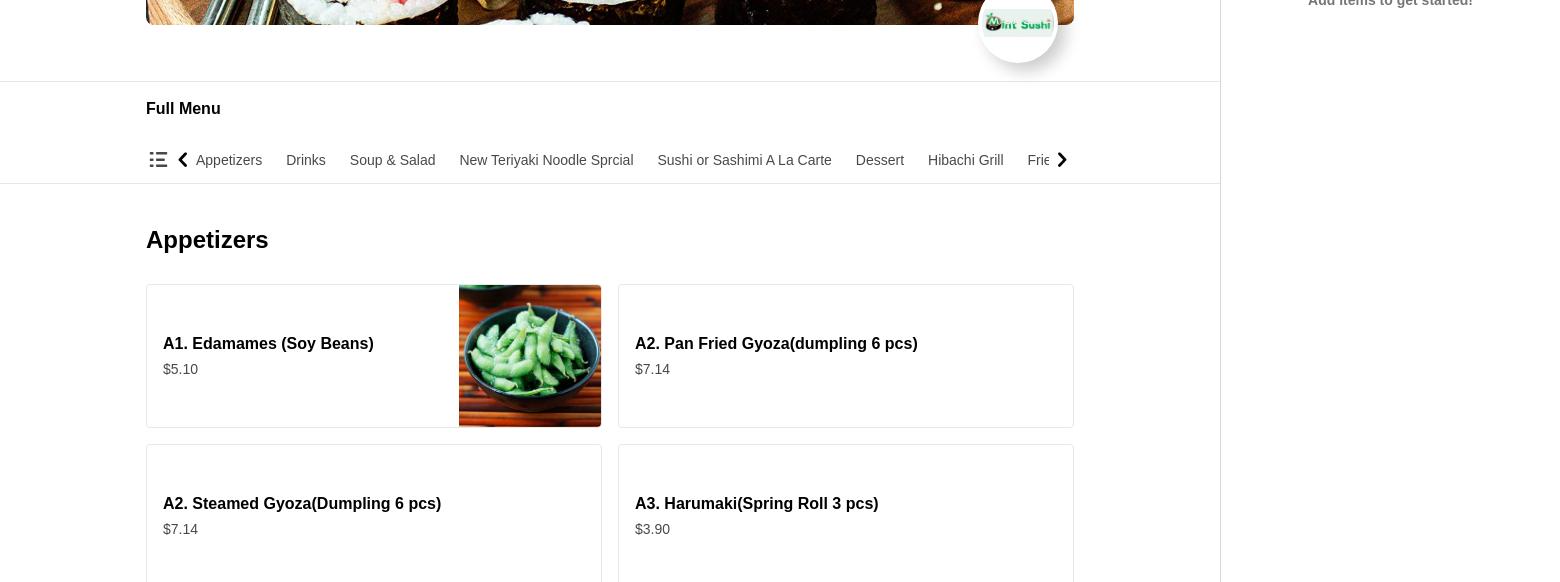
Task: Click the Mint Sushi logo badge
Action: pos(1018,23)
